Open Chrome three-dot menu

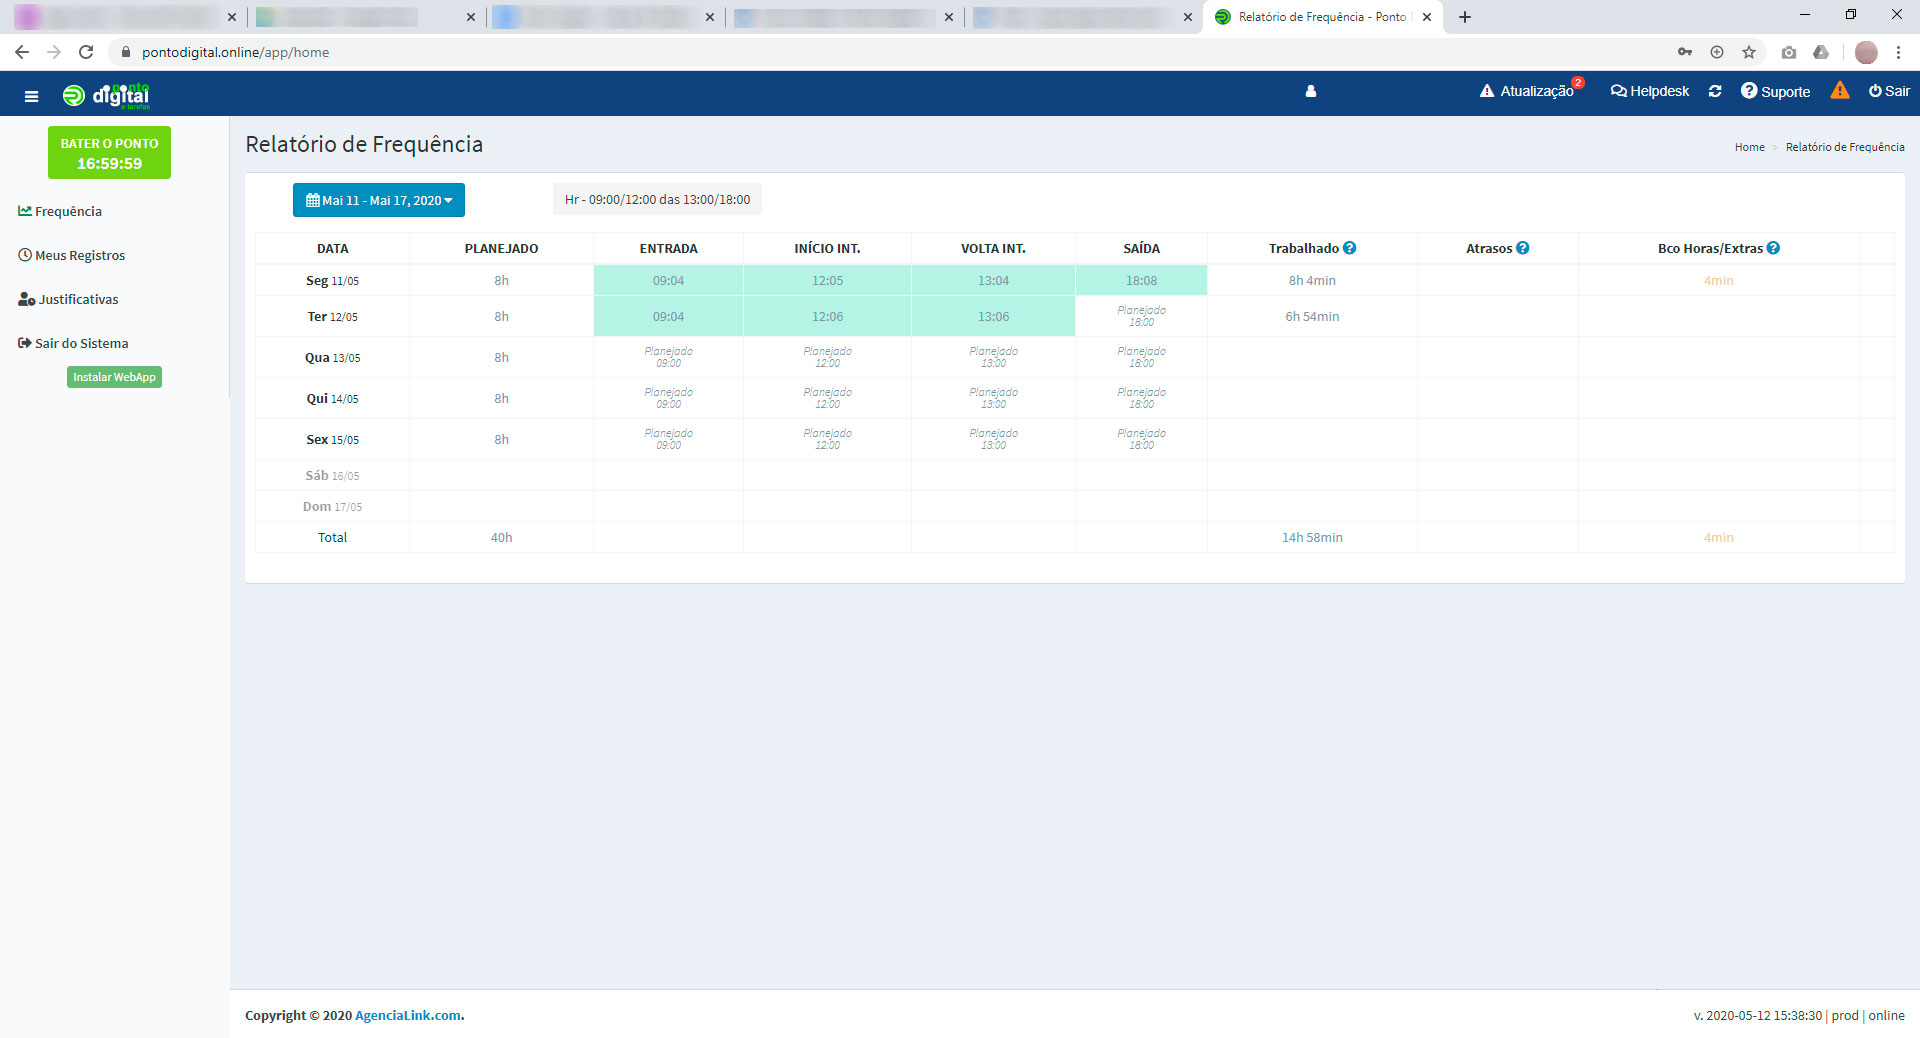[x=1898, y=52]
